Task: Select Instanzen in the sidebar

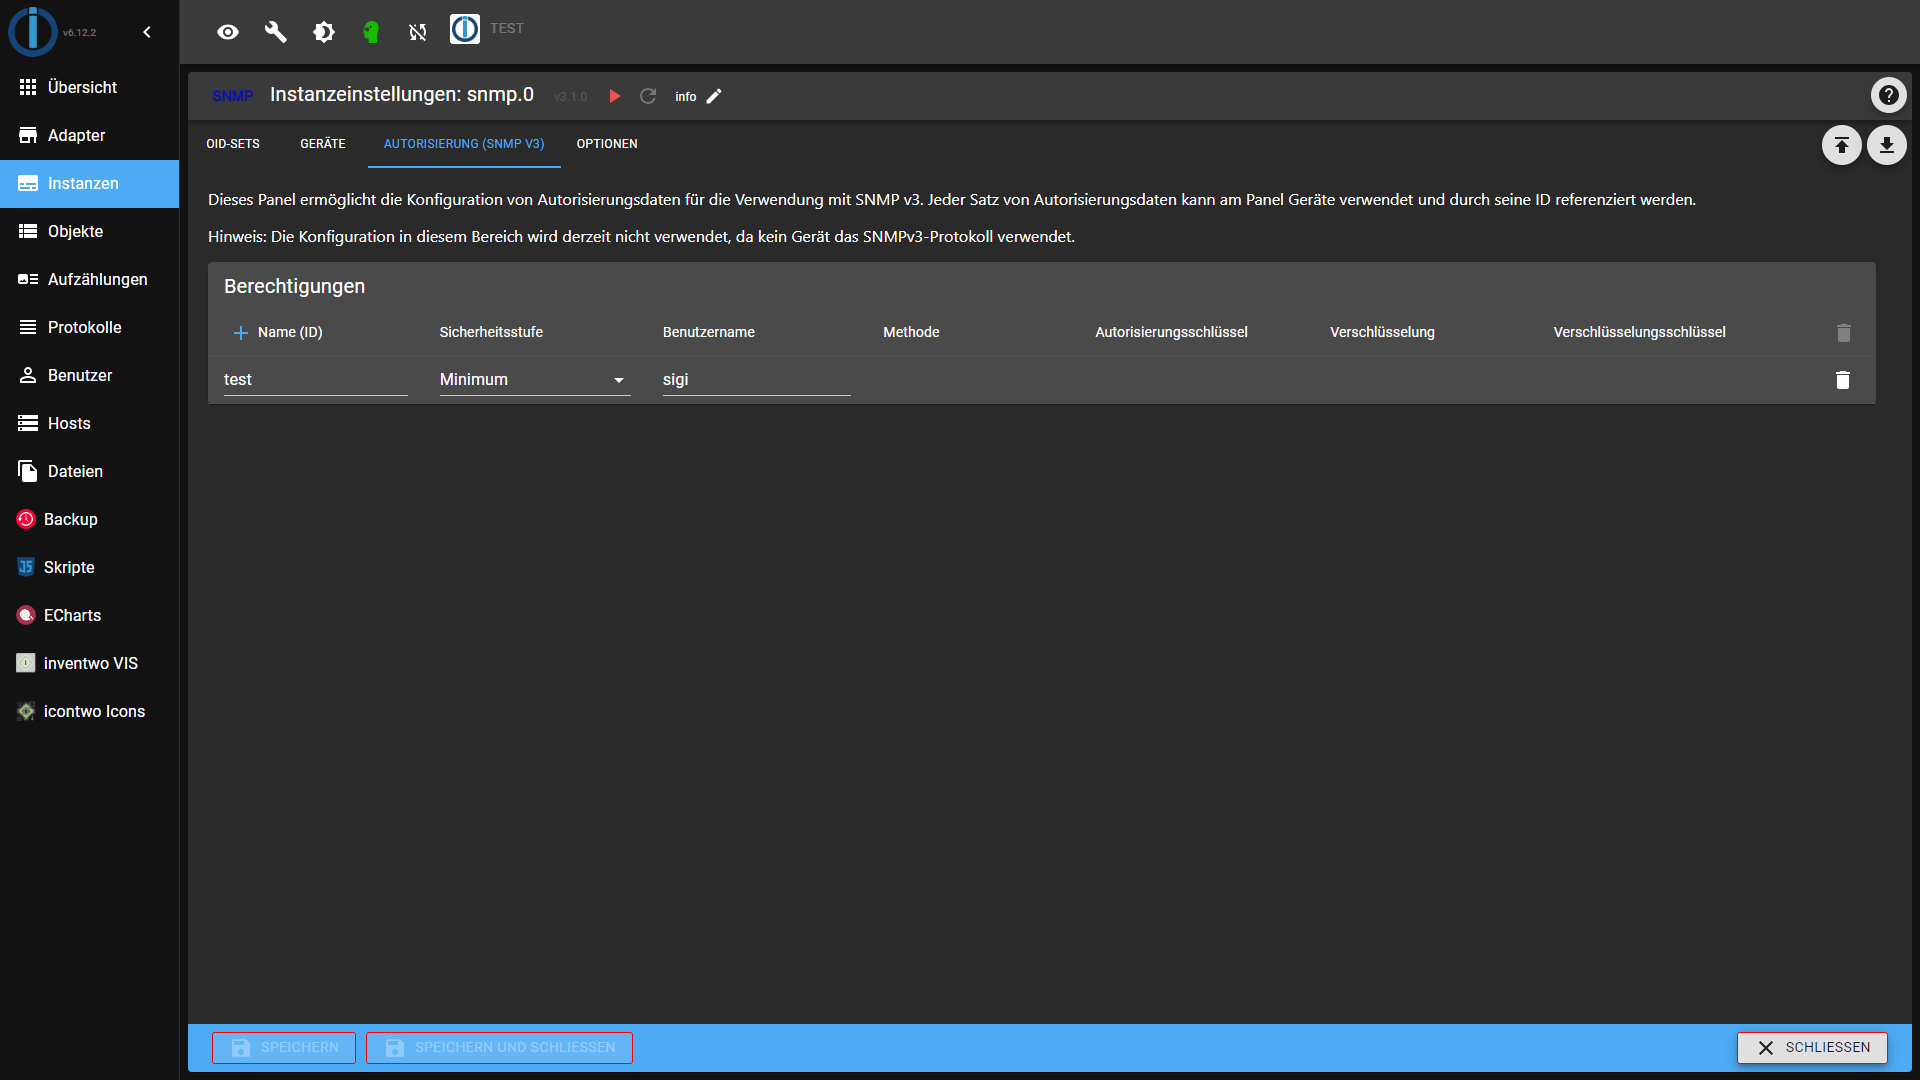Action: click(x=89, y=183)
